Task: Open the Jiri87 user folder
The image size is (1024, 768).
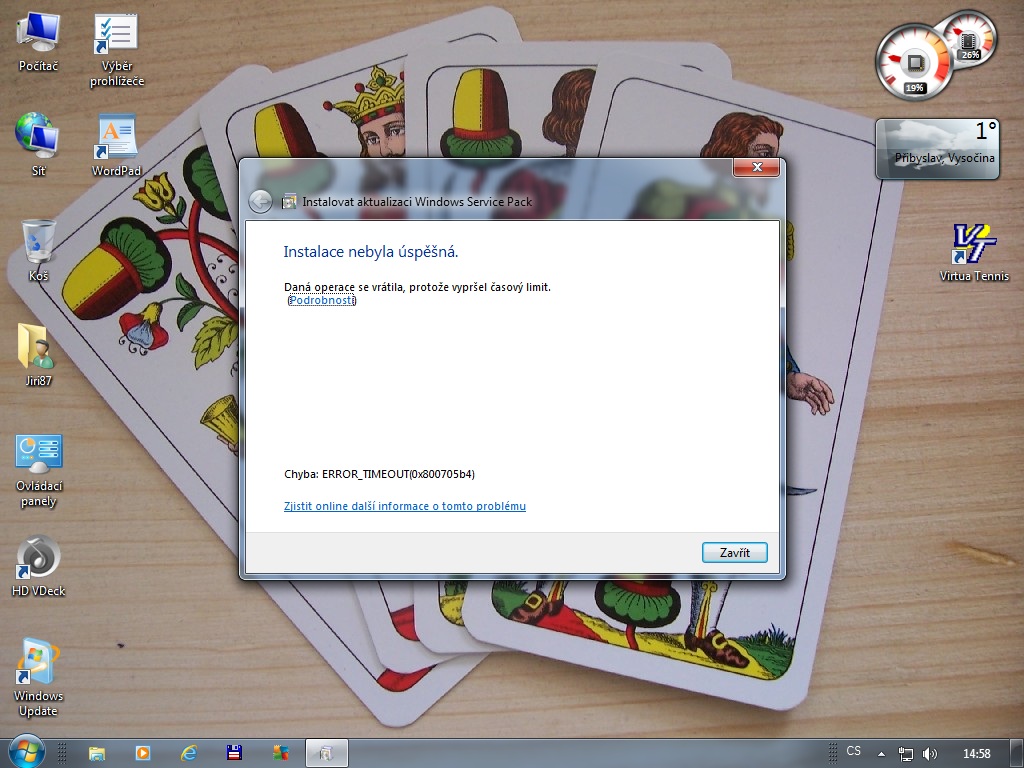Action: (x=38, y=355)
